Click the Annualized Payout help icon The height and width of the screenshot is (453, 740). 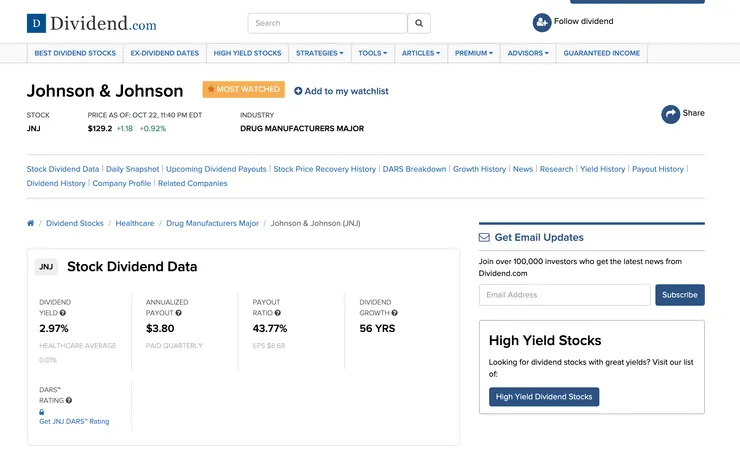tap(178, 313)
